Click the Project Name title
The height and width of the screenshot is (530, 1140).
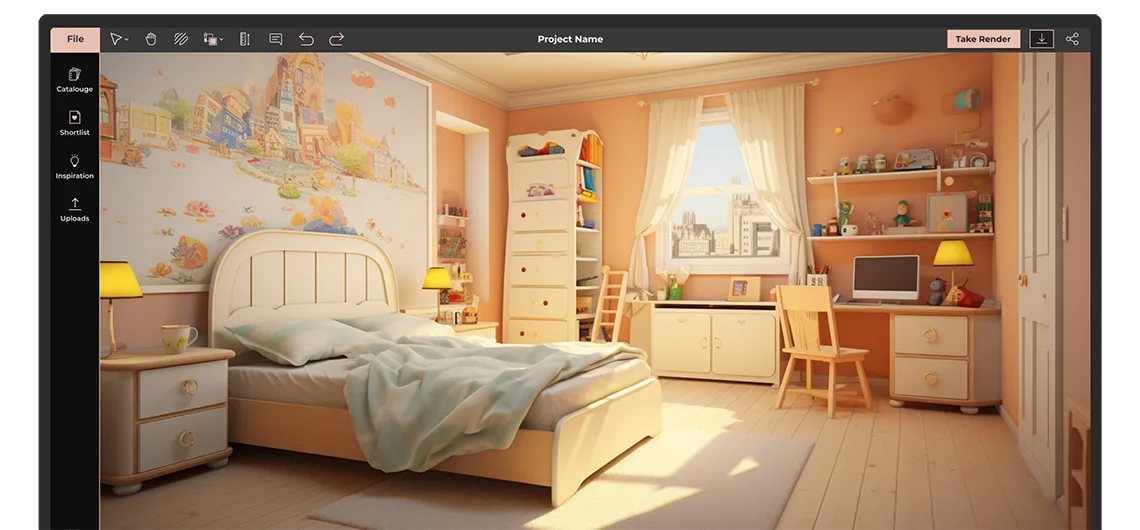[x=570, y=39]
